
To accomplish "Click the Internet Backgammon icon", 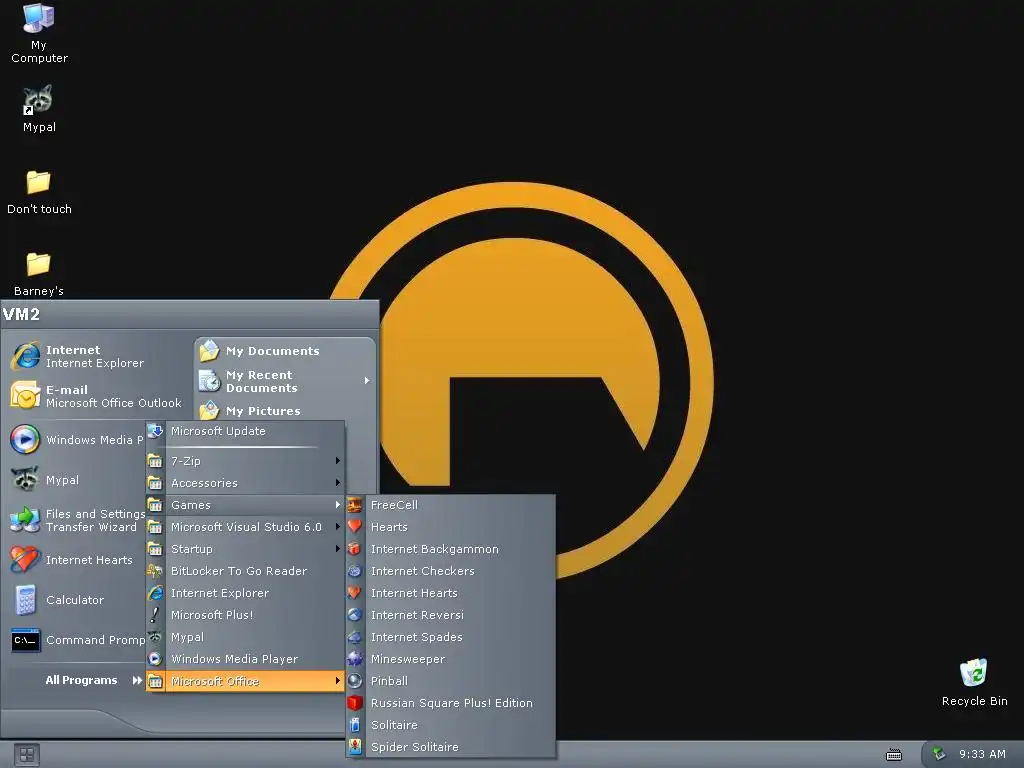I will click(355, 549).
